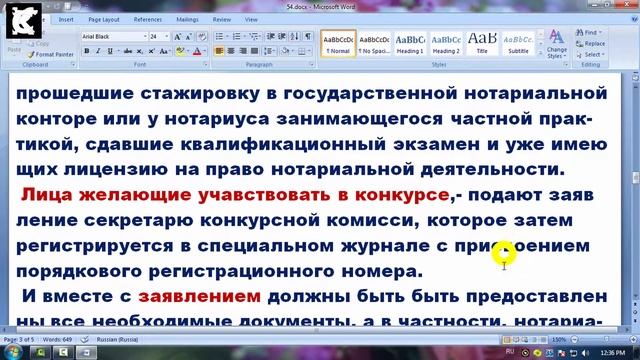Open the Font name dropdown Arial Black

click(x=145, y=37)
